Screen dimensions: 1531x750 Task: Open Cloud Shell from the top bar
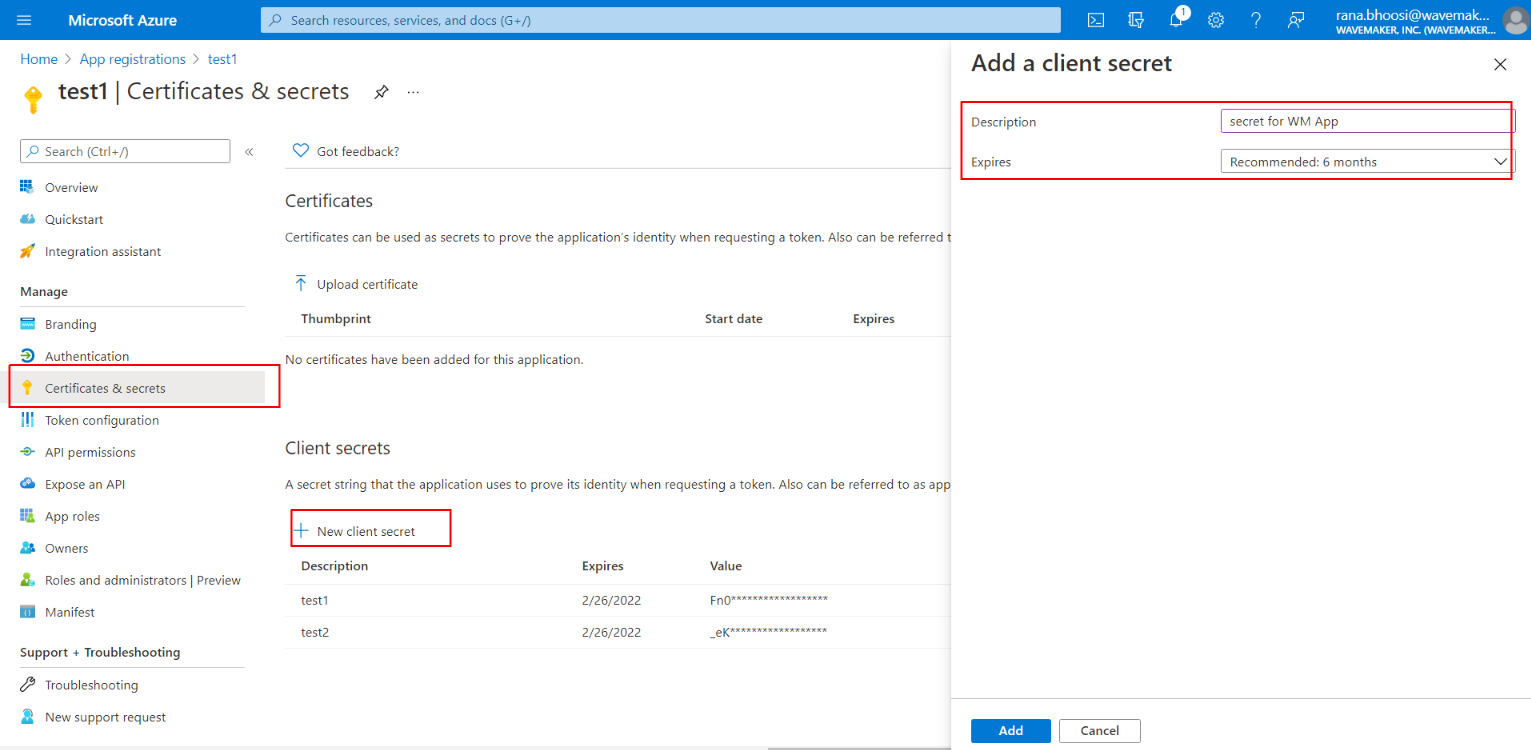(1096, 20)
